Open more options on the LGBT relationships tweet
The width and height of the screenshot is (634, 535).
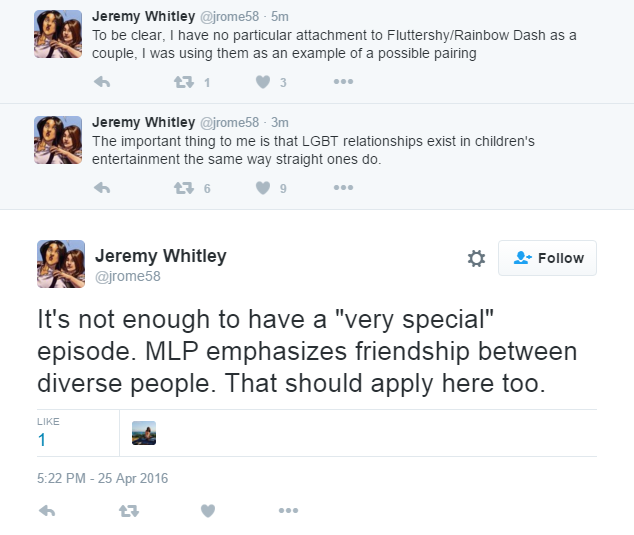343,187
